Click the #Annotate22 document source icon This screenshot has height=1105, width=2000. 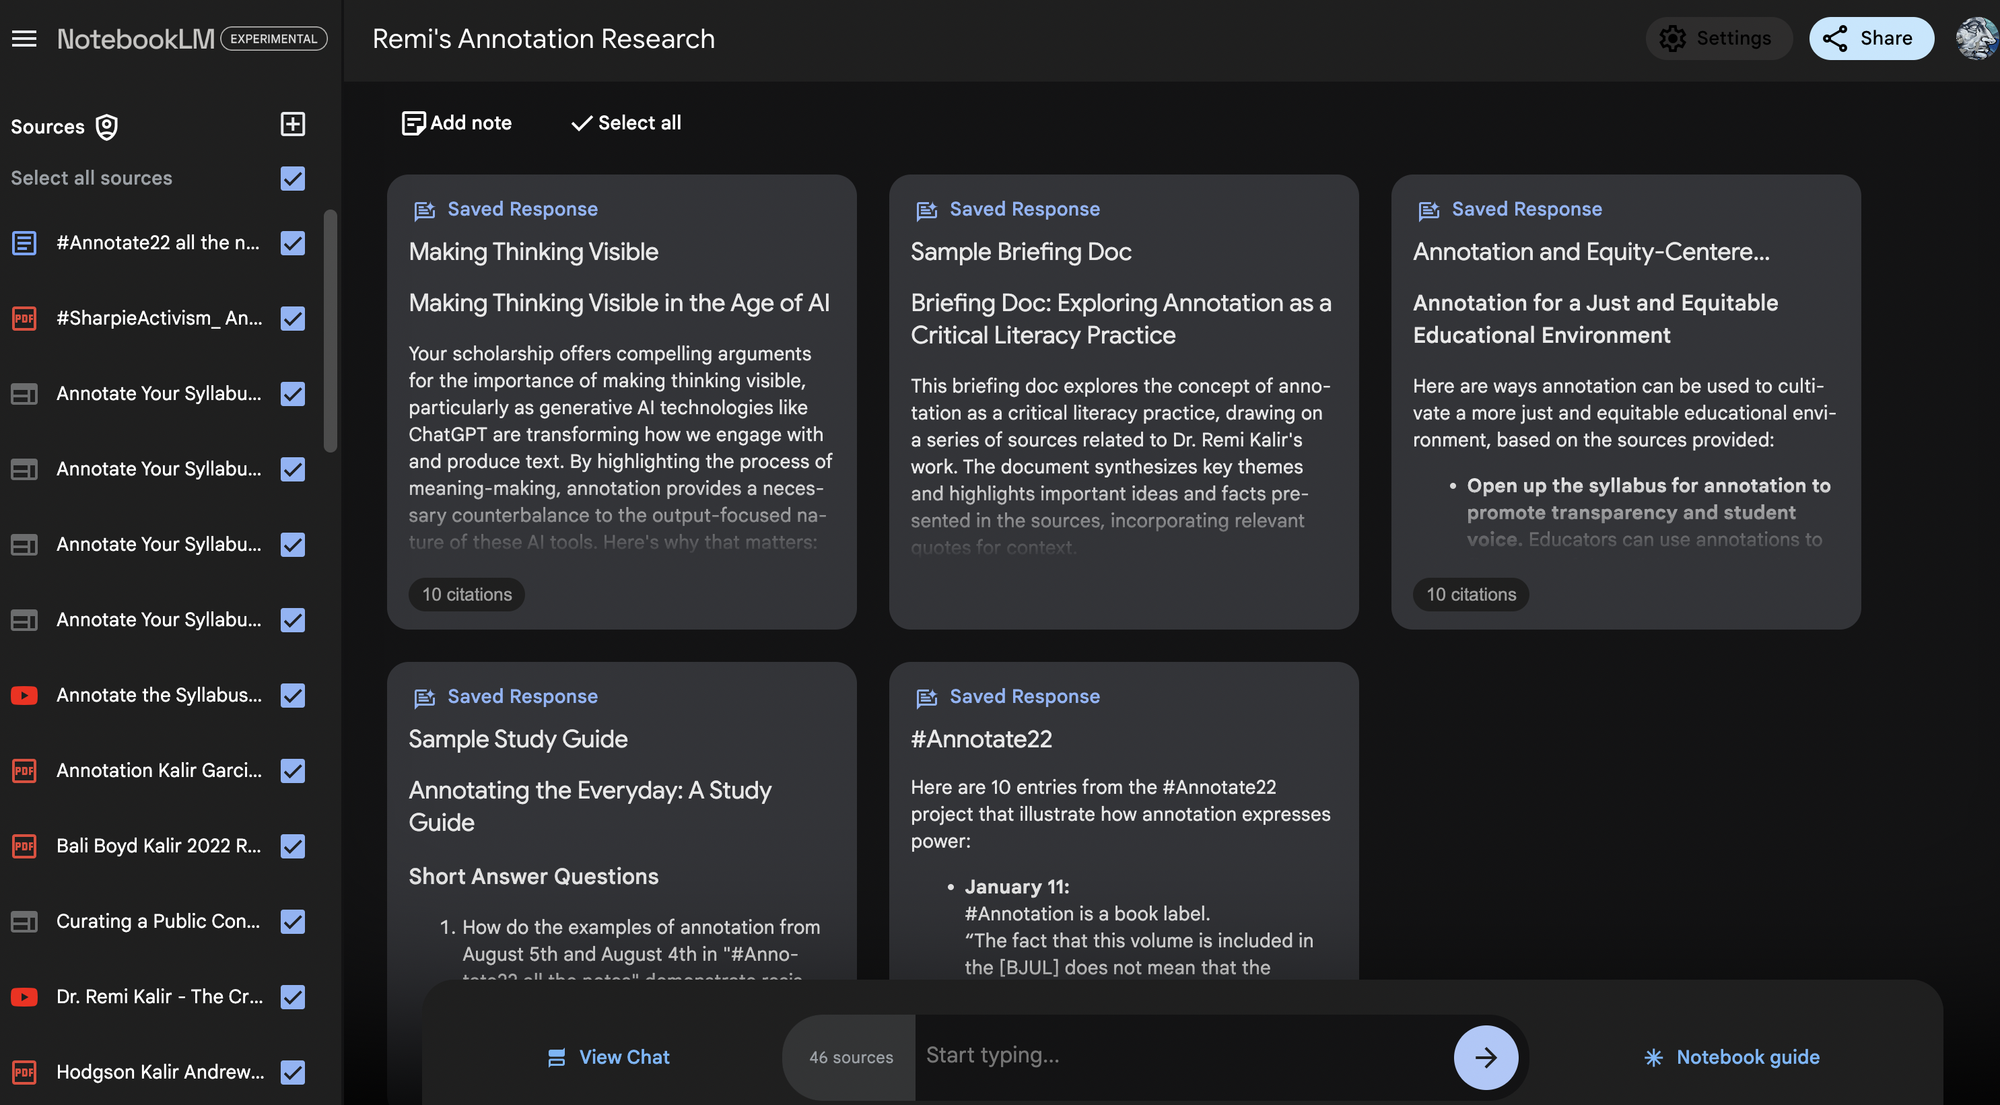(x=24, y=243)
